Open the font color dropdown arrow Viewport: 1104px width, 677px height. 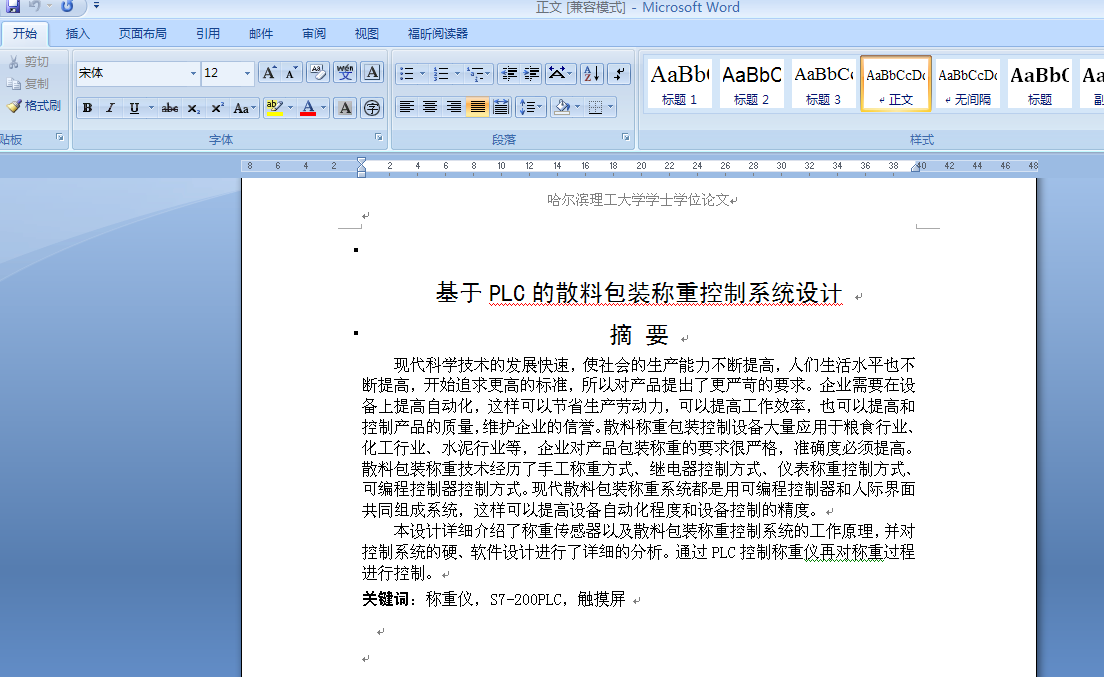pyautogui.click(x=324, y=108)
